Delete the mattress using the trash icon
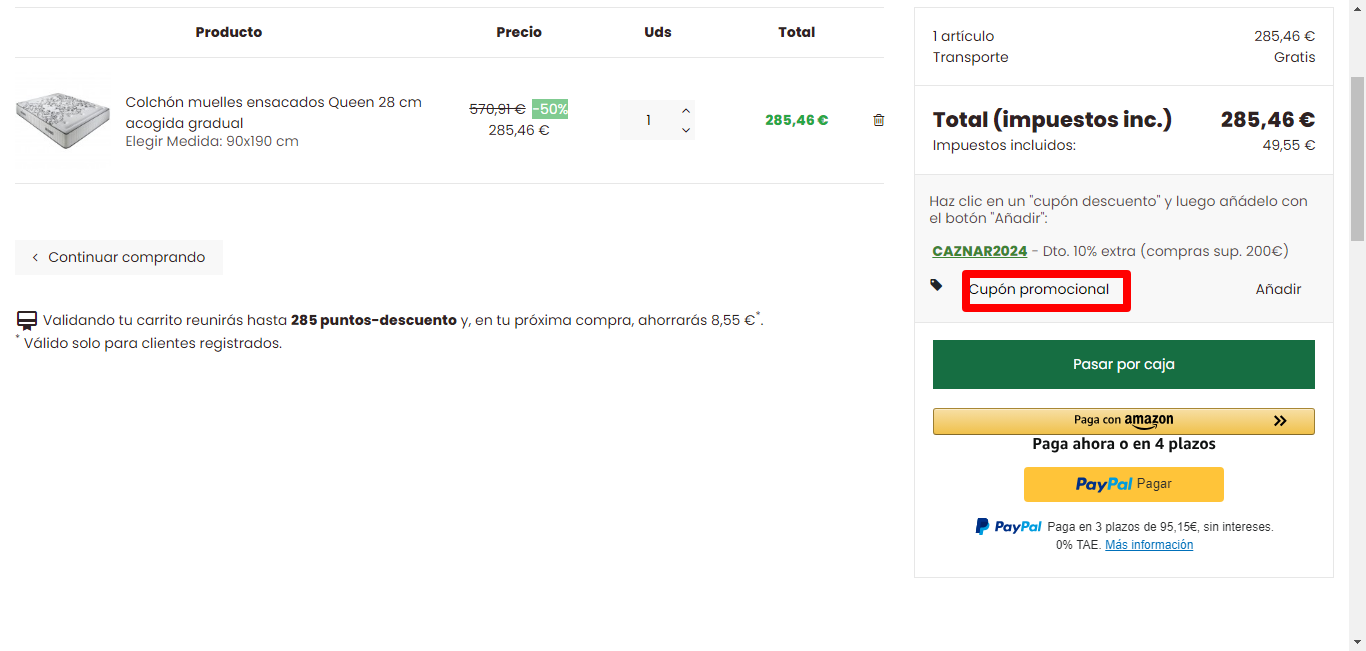Viewport: 1366px width, 651px height. 879,120
